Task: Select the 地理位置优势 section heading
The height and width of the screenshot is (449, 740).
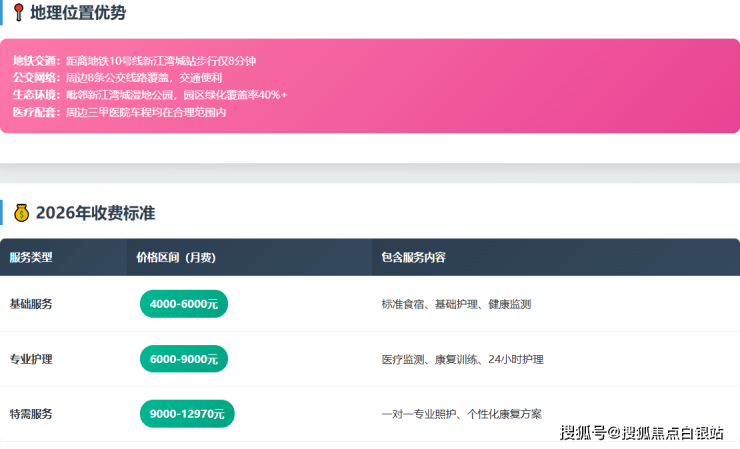Action: 78,13
